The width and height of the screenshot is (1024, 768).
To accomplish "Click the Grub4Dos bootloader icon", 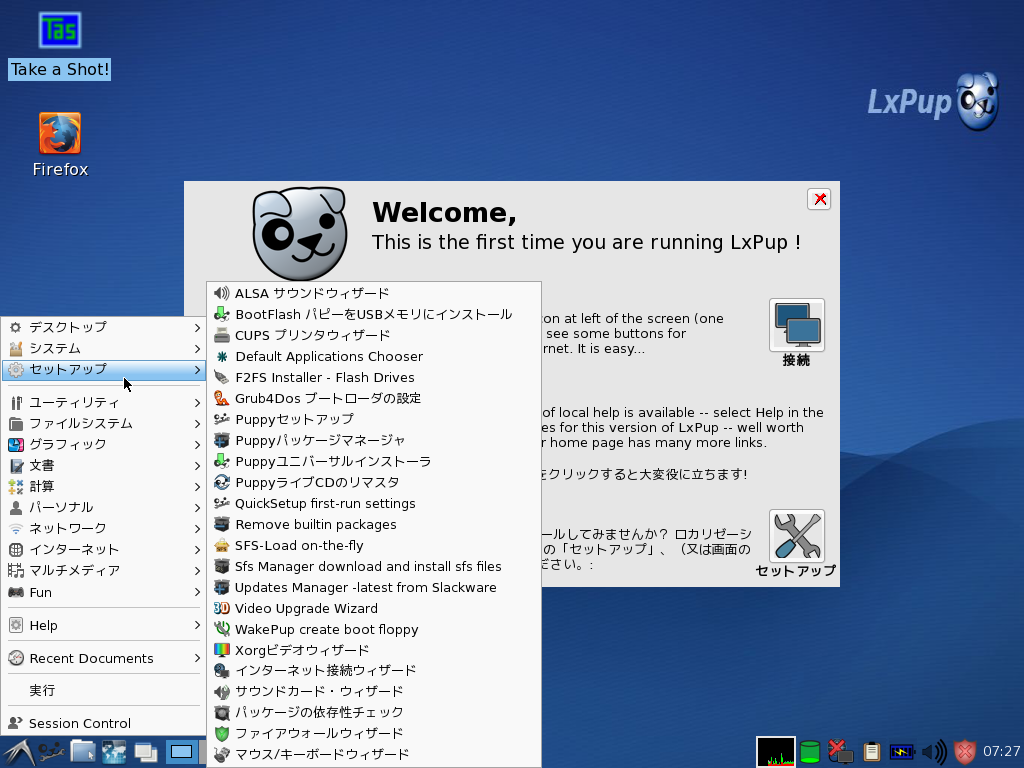I will tap(222, 398).
